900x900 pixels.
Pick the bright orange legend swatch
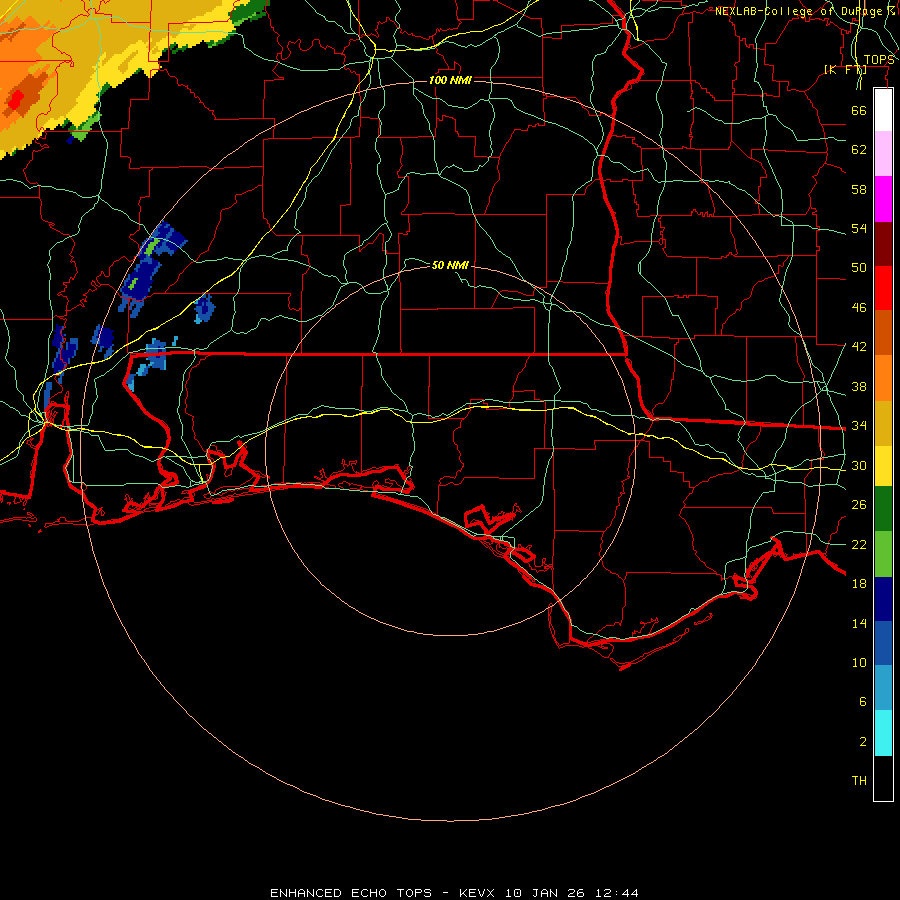(883, 378)
